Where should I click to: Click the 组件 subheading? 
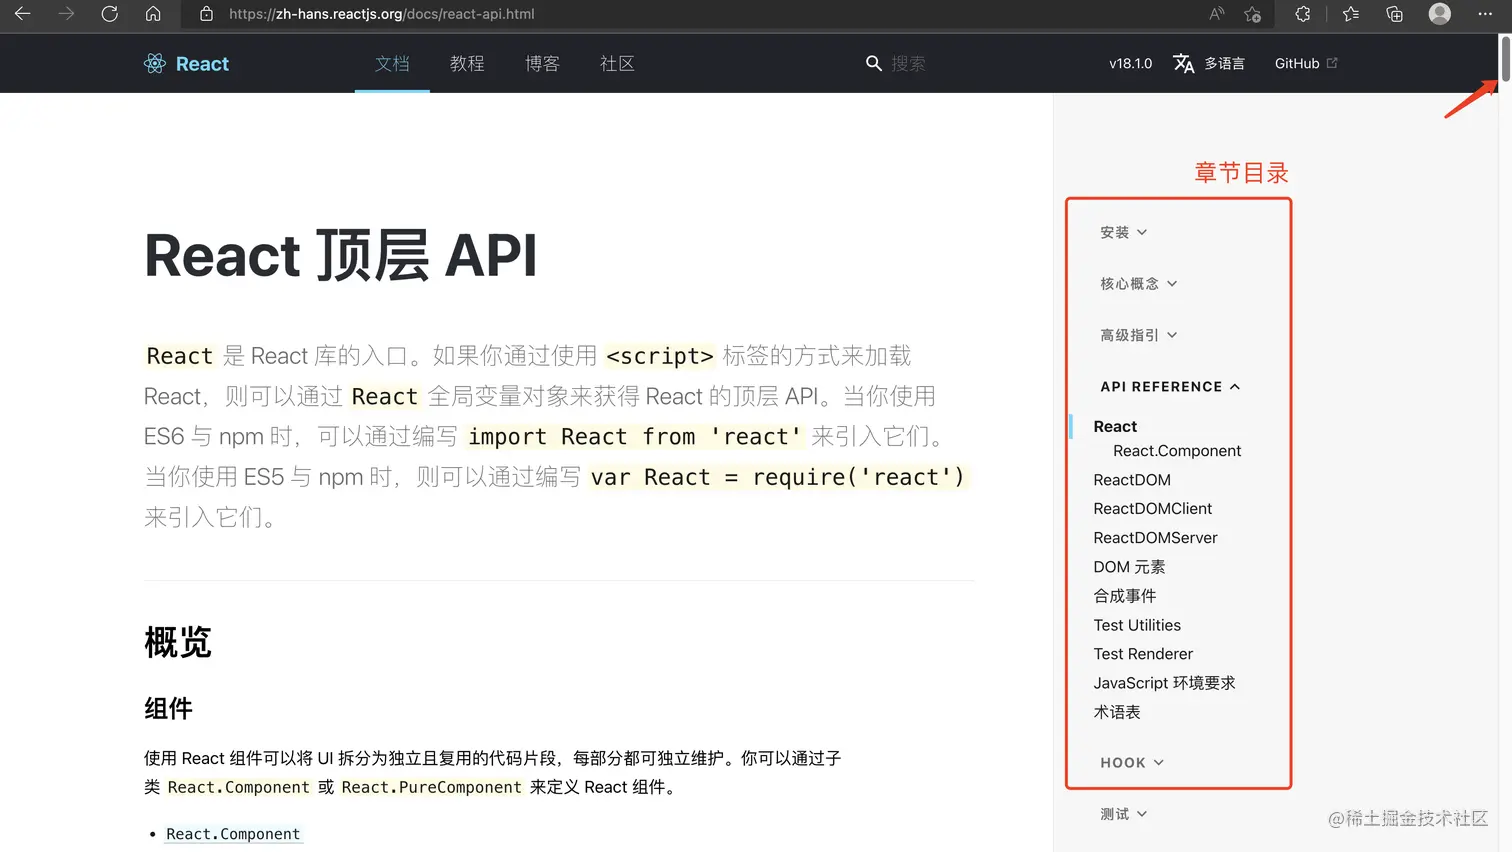168,709
